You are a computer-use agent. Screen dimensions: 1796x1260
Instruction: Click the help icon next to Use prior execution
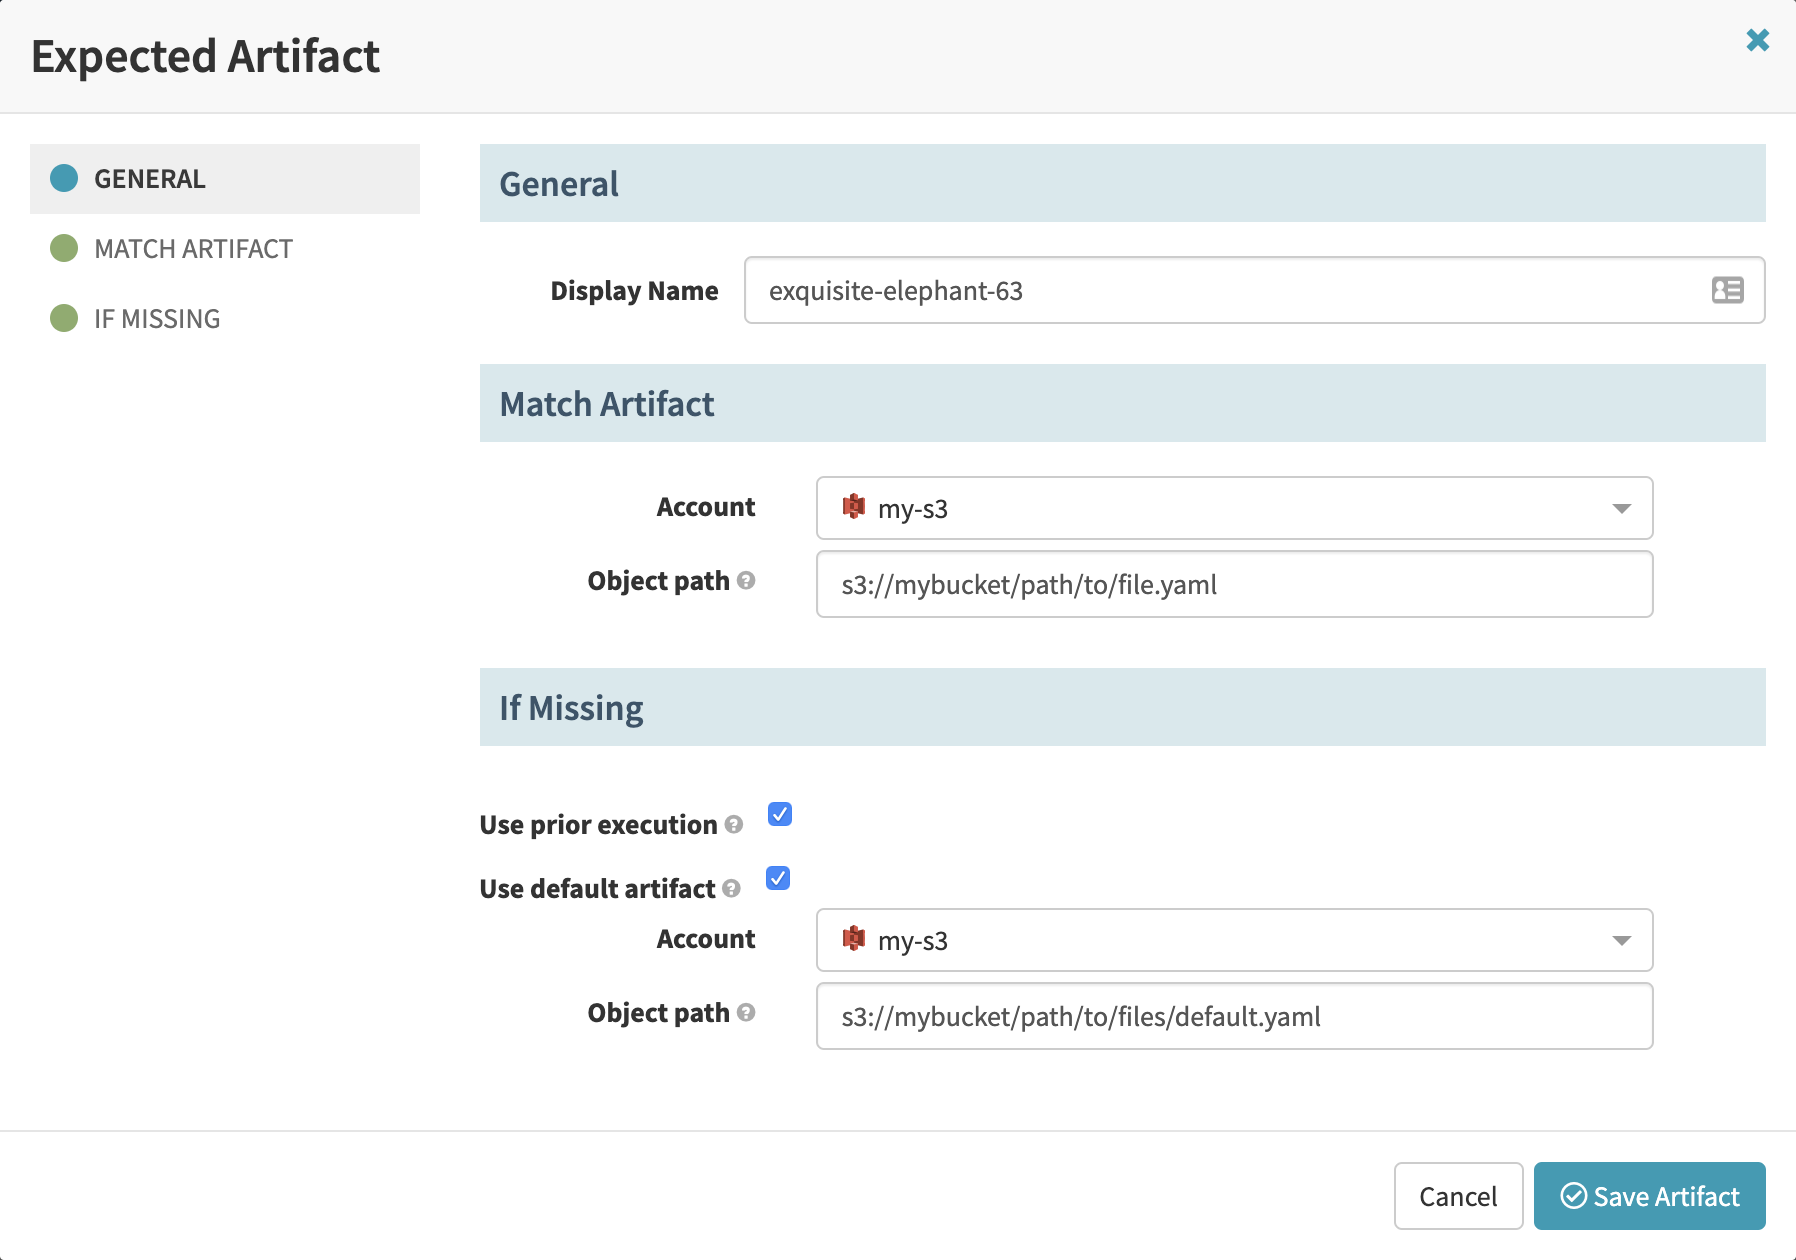pos(735,825)
